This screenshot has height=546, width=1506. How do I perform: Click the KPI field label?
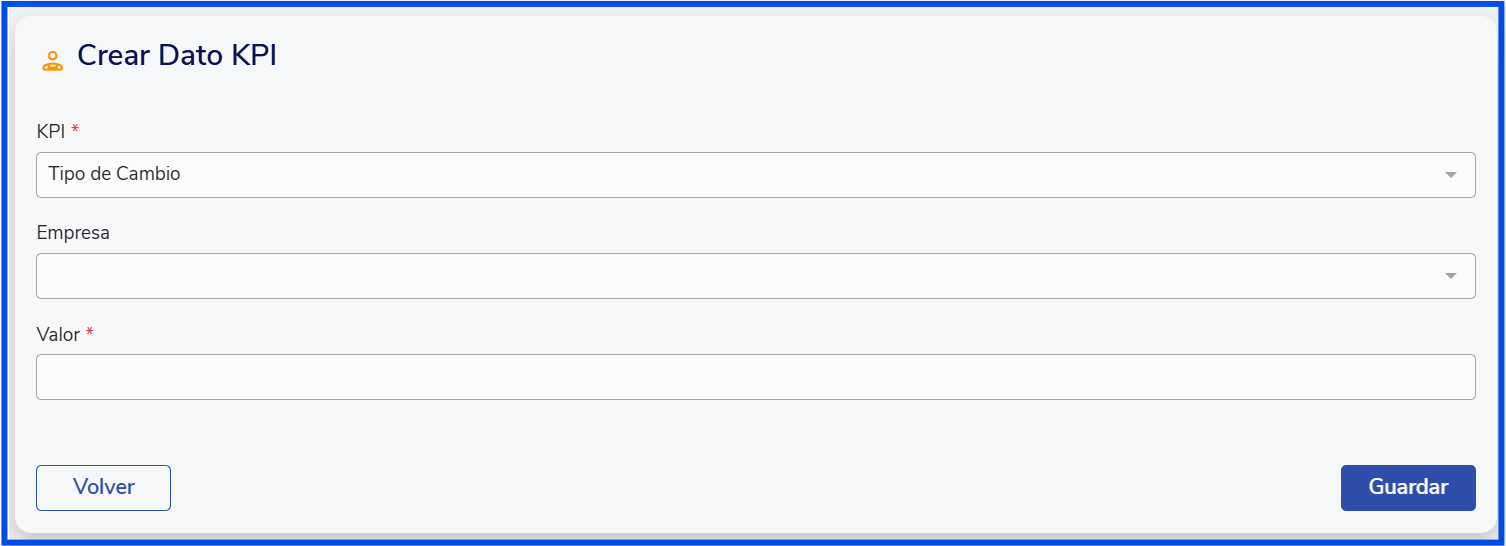(51, 131)
